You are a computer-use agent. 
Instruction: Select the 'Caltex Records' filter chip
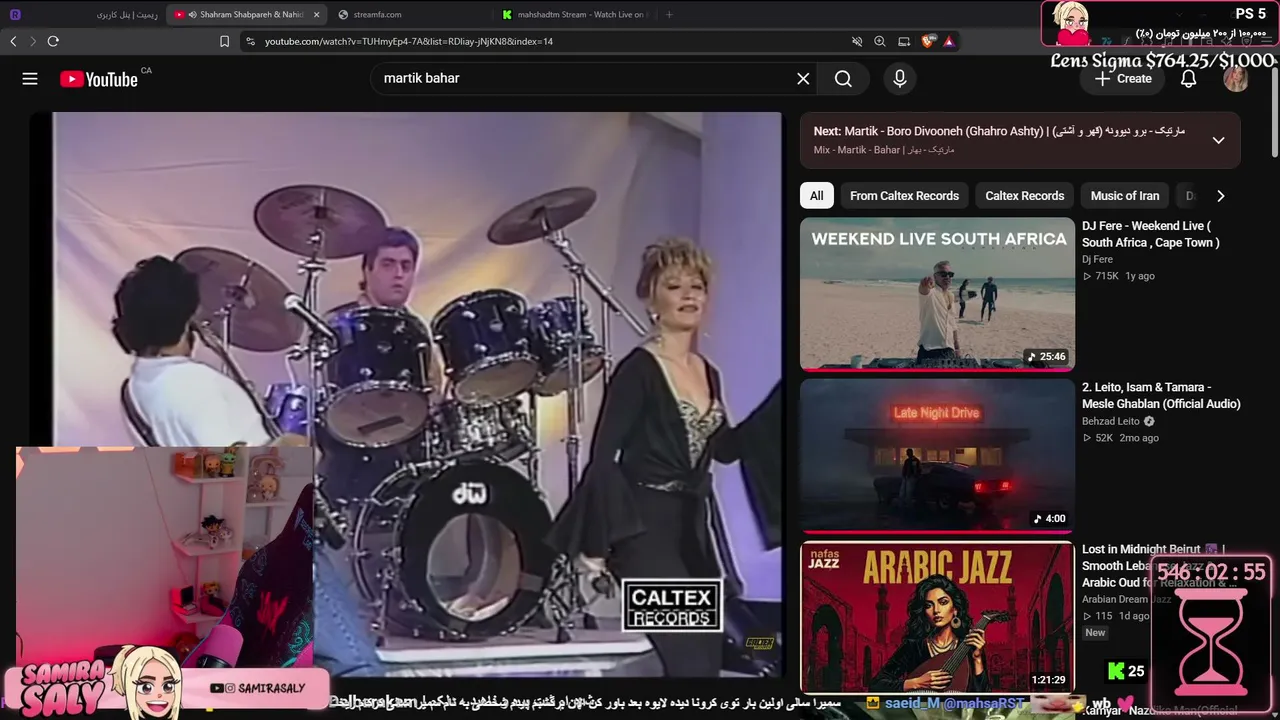click(1025, 196)
